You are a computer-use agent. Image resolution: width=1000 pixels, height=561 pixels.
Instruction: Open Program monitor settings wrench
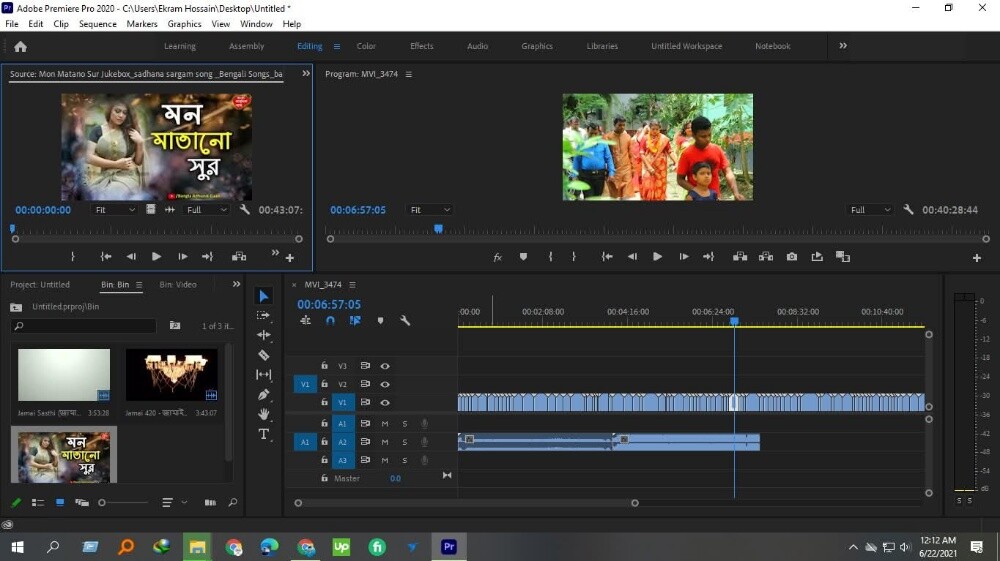pyautogui.click(x=908, y=209)
